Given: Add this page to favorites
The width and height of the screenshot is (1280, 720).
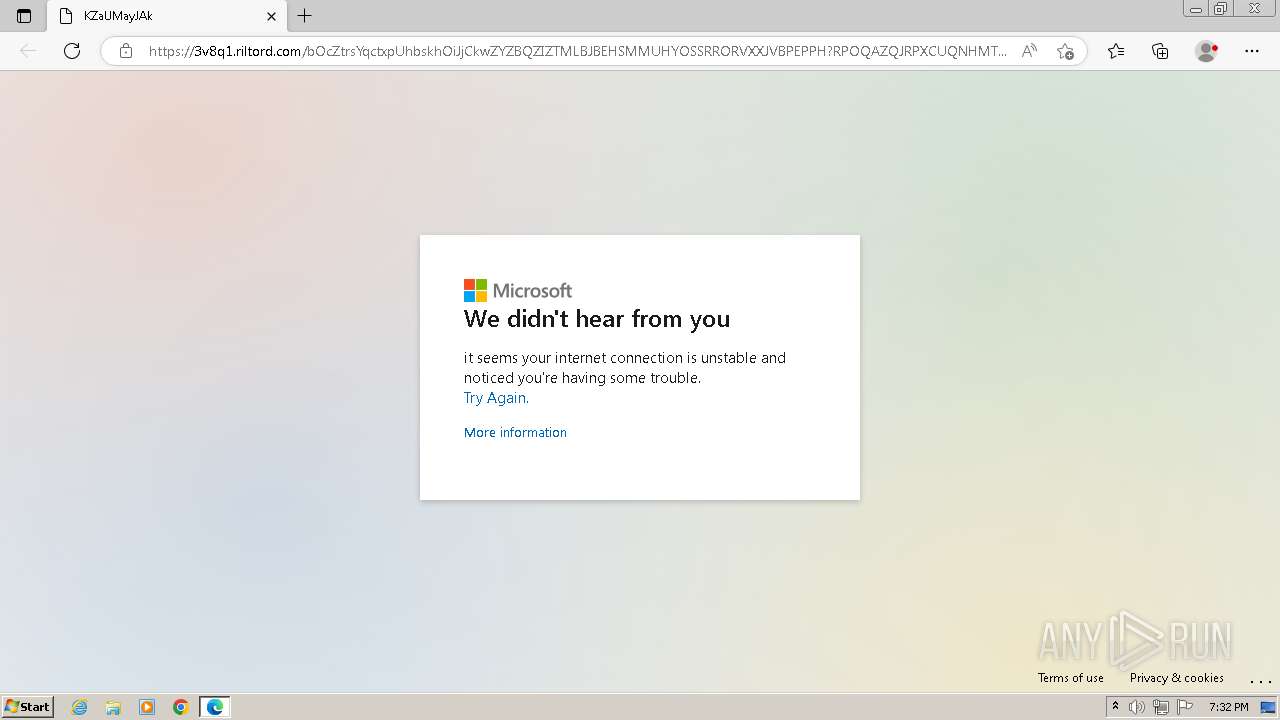Looking at the screenshot, I should tap(1065, 51).
